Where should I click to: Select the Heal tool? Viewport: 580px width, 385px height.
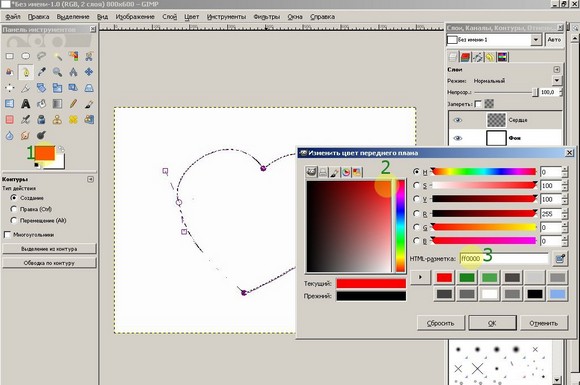click(73, 119)
